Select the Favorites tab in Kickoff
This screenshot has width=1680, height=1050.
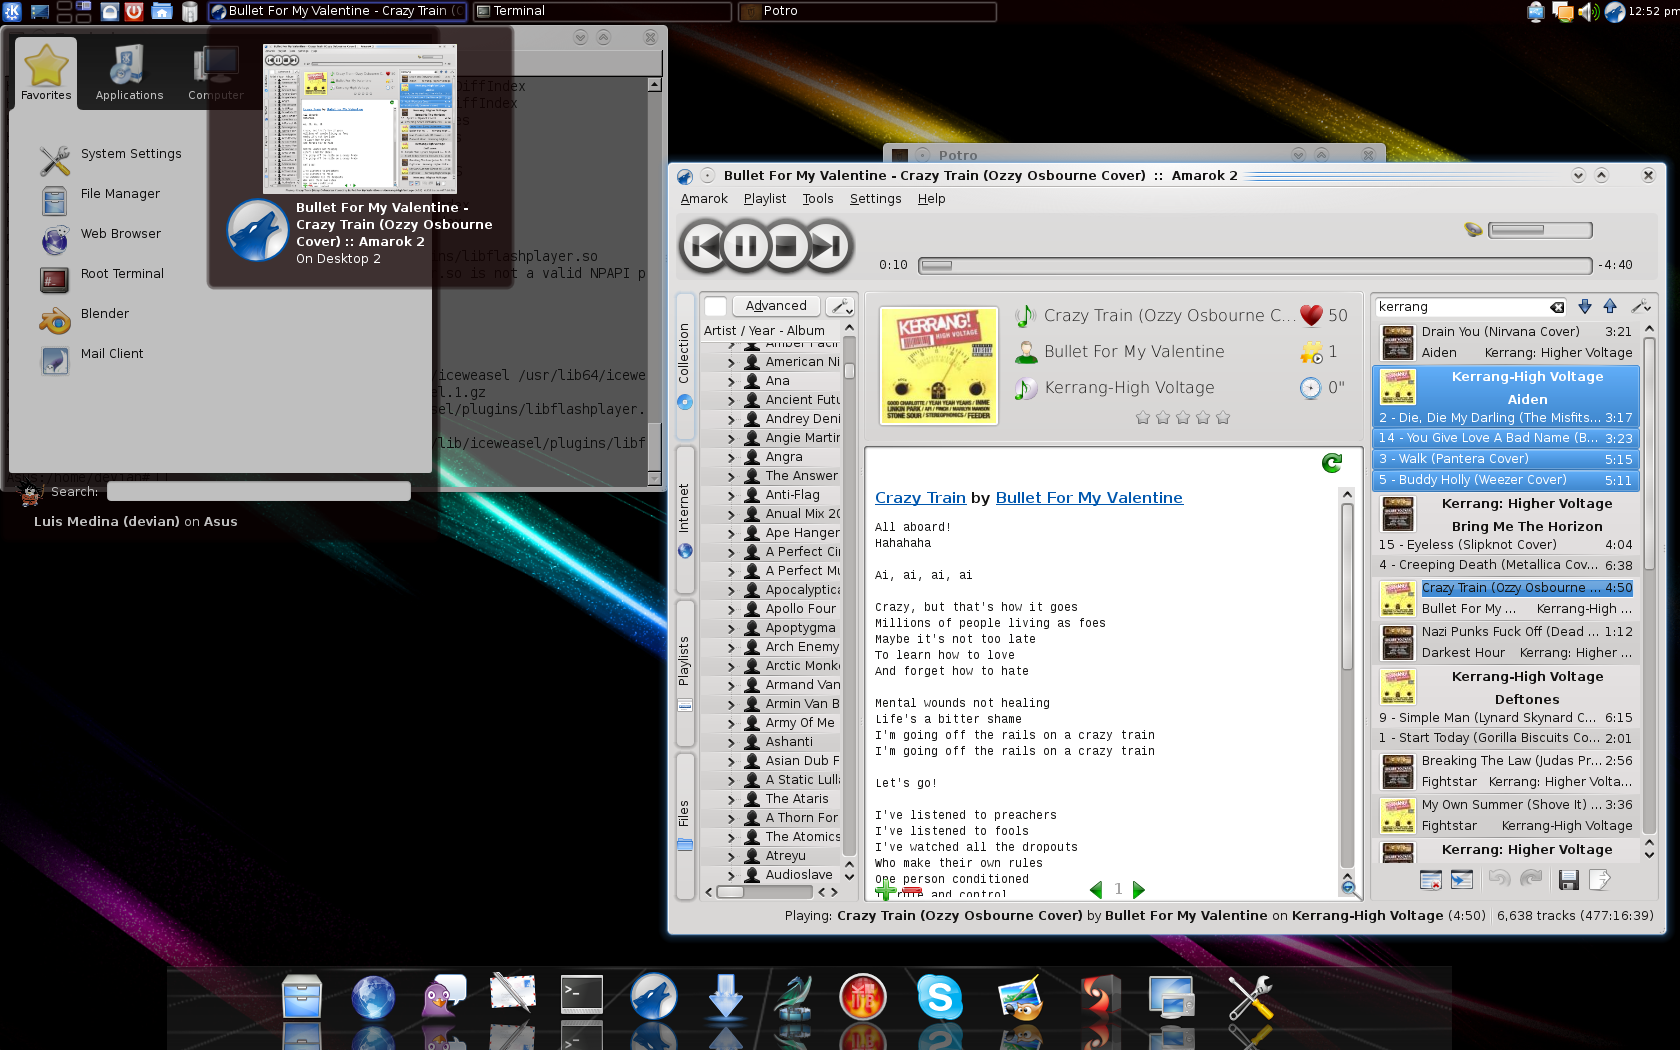point(46,71)
